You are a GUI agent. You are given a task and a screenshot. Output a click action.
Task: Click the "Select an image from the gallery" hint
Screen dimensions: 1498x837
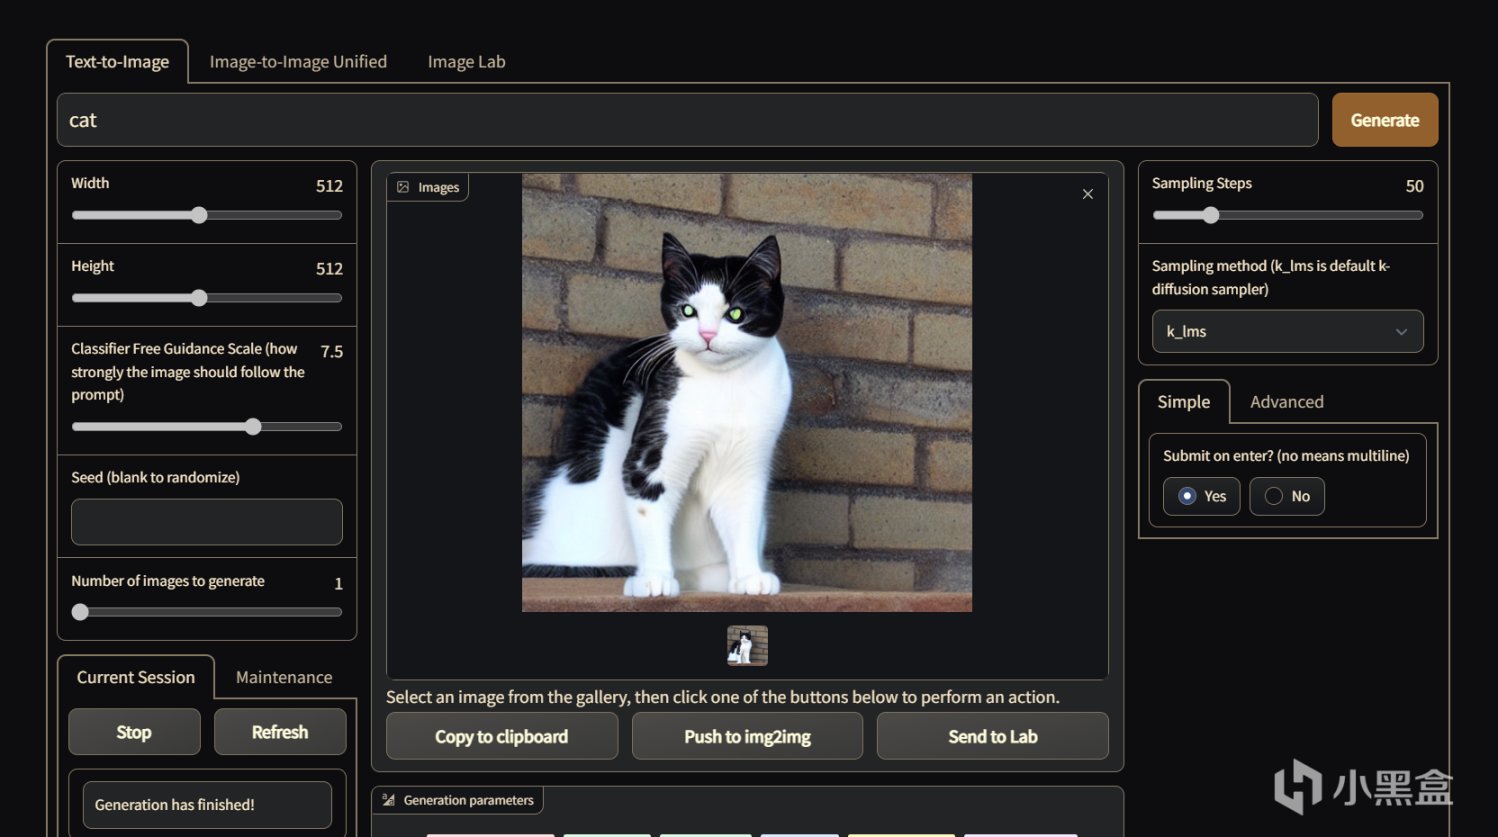coord(723,697)
